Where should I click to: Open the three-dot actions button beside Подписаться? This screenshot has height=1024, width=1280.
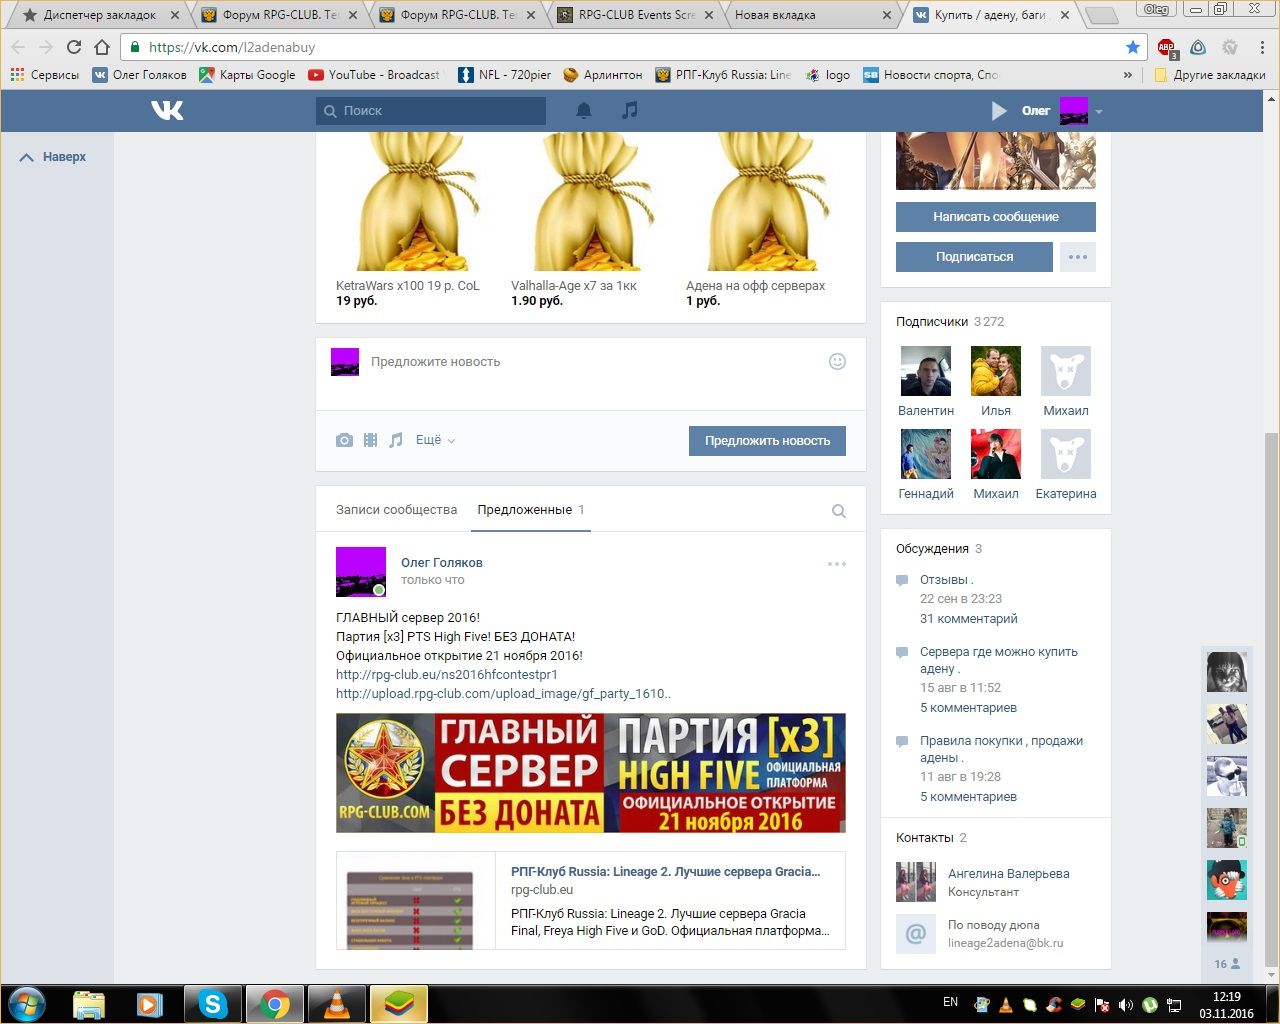point(1077,257)
